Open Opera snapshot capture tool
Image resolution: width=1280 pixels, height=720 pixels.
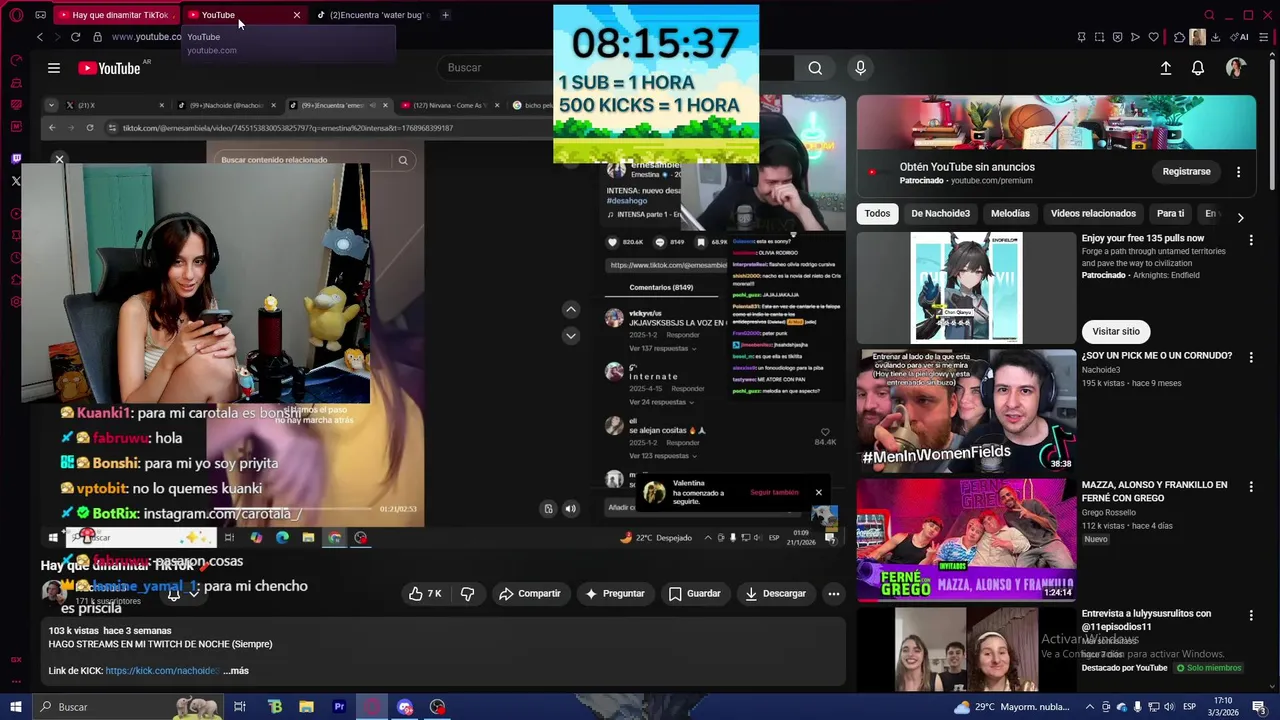(x=1099, y=37)
